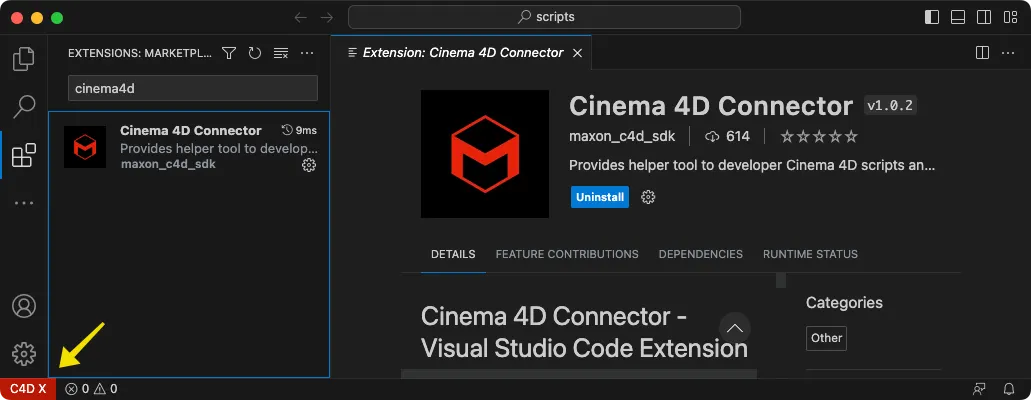Open notifications bell in status bar

click(x=1009, y=389)
